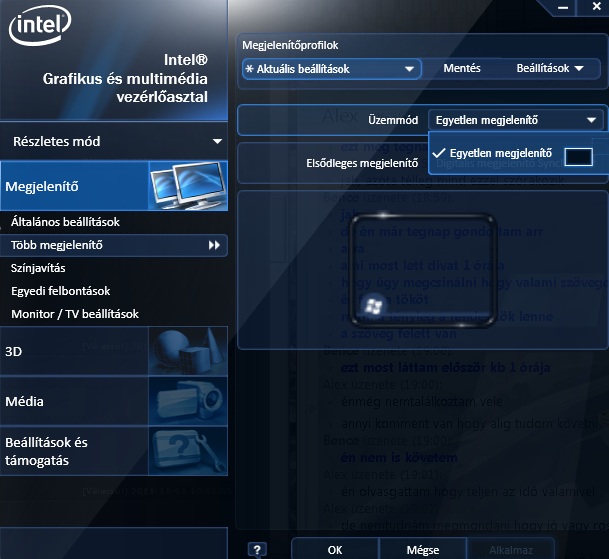Minimize the Intel control panel window

(563, 7)
